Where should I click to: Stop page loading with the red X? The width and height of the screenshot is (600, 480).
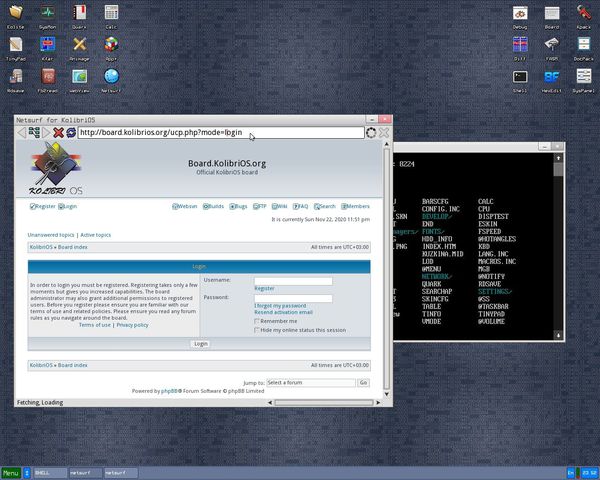tap(58, 132)
